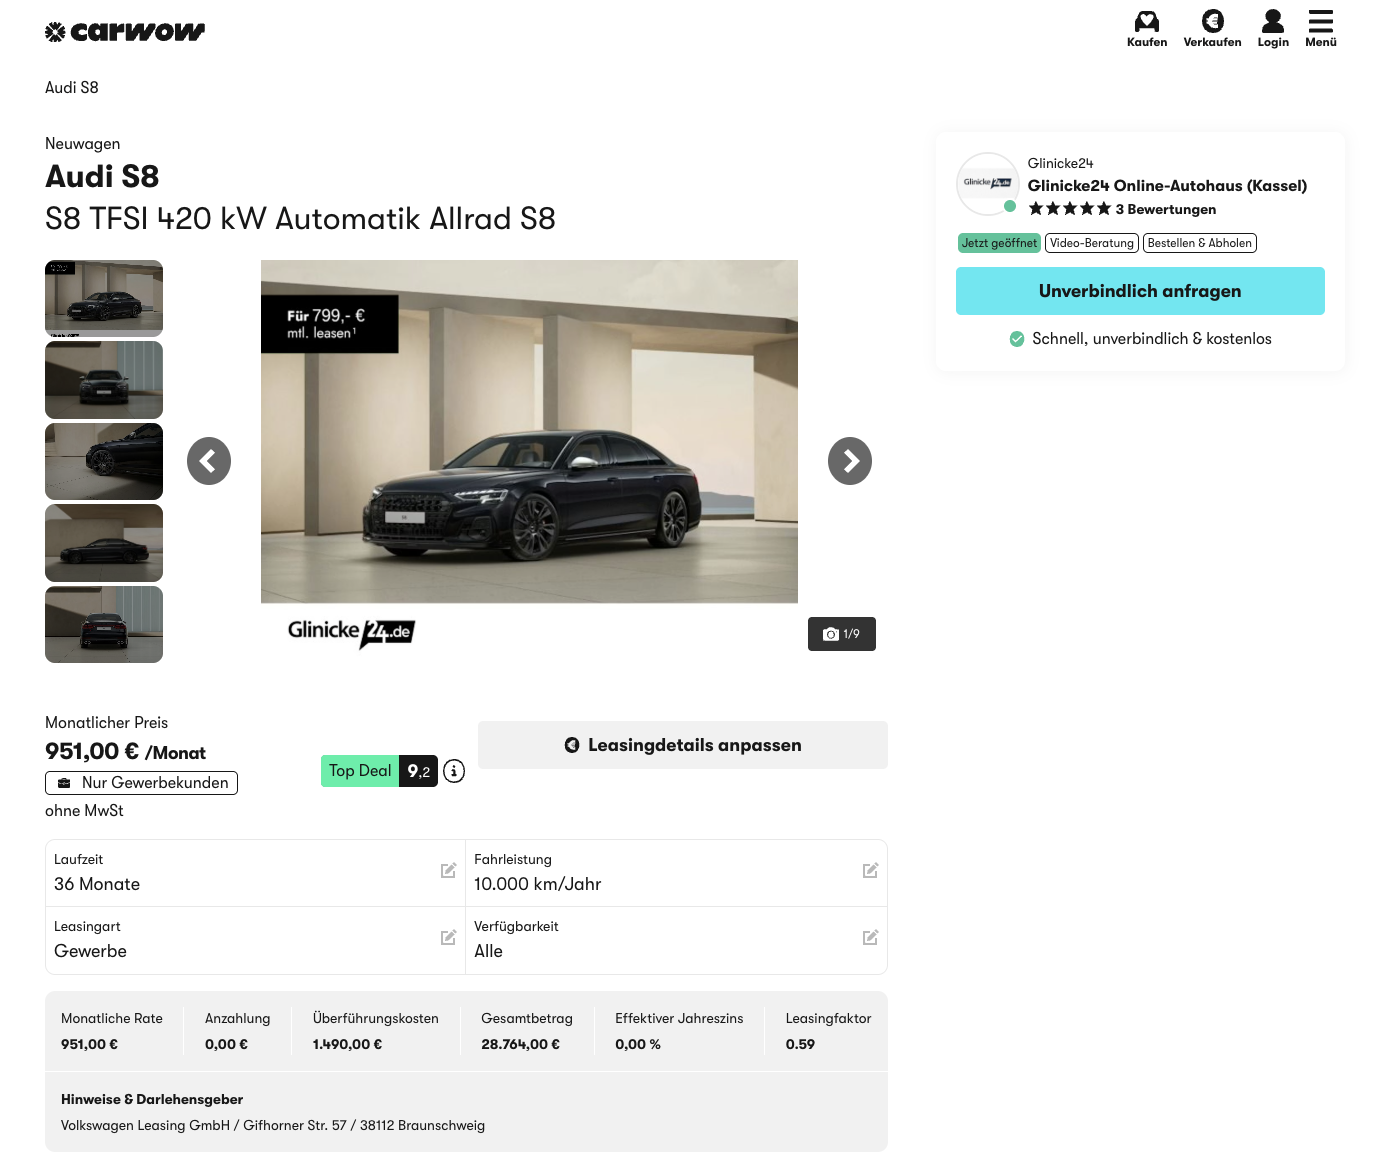Image resolution: width=1380 pixels, height=1162 pixels.
Task: Edit the Leasingart Gewerbe setting
Action: point(448,938)
